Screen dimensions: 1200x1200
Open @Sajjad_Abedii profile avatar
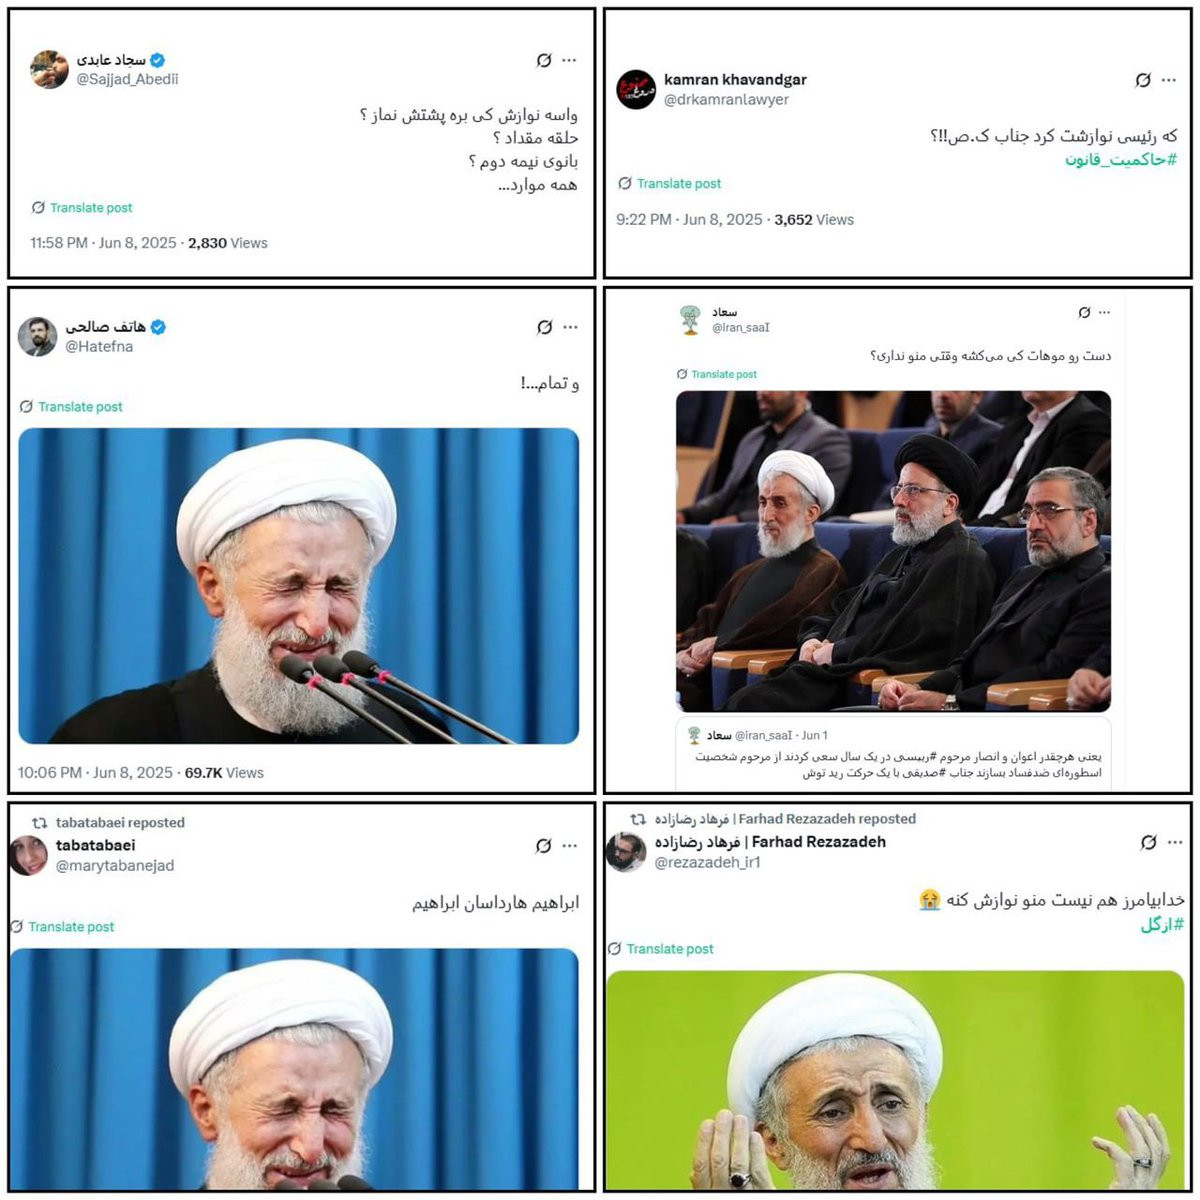click(49, 69)
